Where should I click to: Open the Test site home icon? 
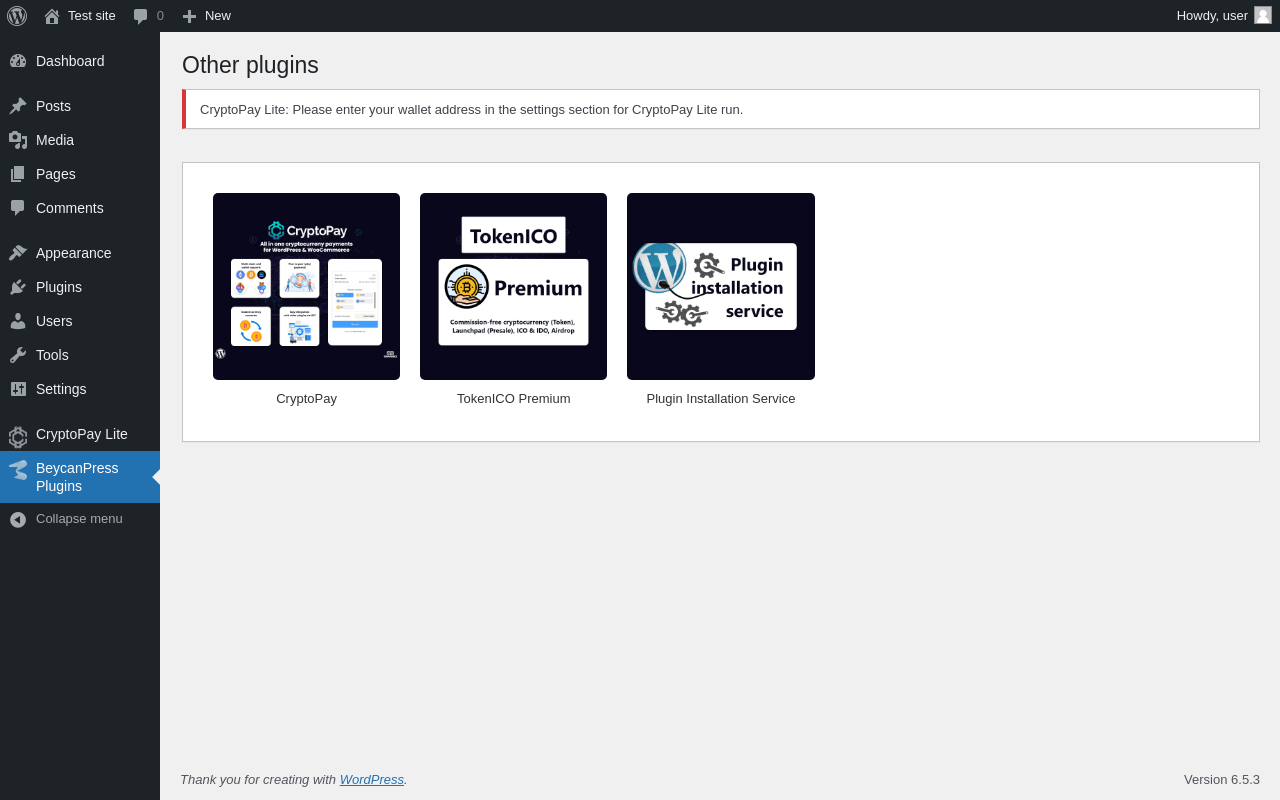point(52,16)
